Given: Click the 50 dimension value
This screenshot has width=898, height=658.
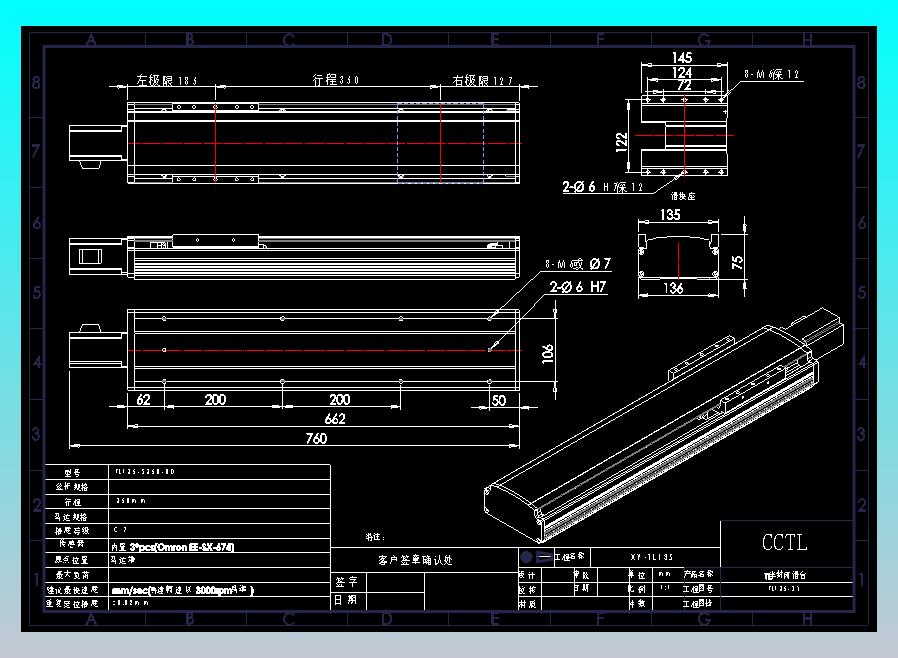Looking at the screenshot, I should click(x=499, y=400).
